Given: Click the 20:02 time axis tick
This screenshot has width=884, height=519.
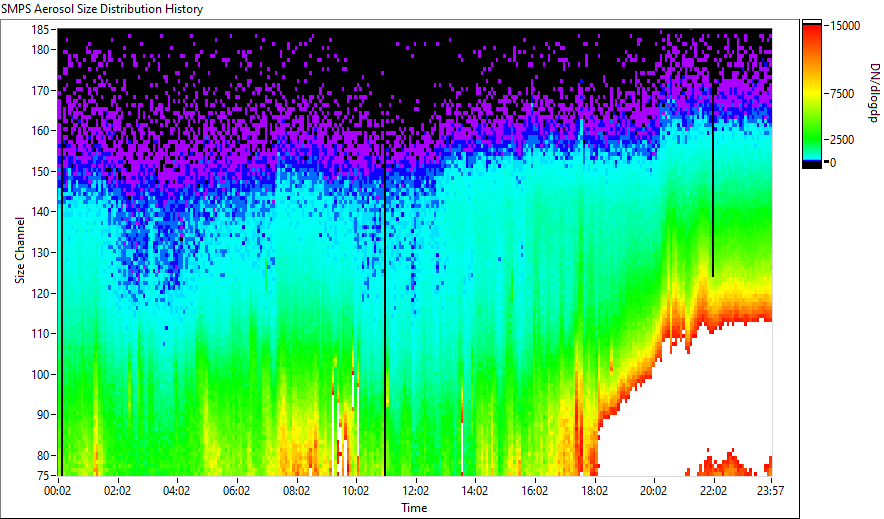Looking at the screenshot, I should point(653,491).
